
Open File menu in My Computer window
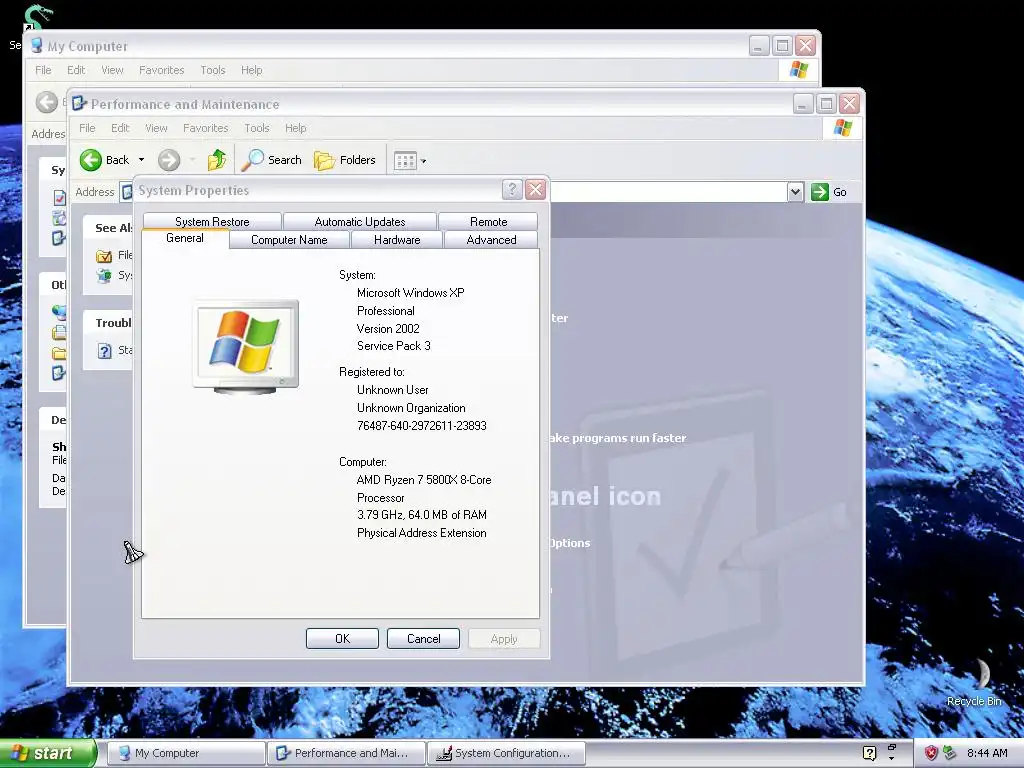point(43,70)
